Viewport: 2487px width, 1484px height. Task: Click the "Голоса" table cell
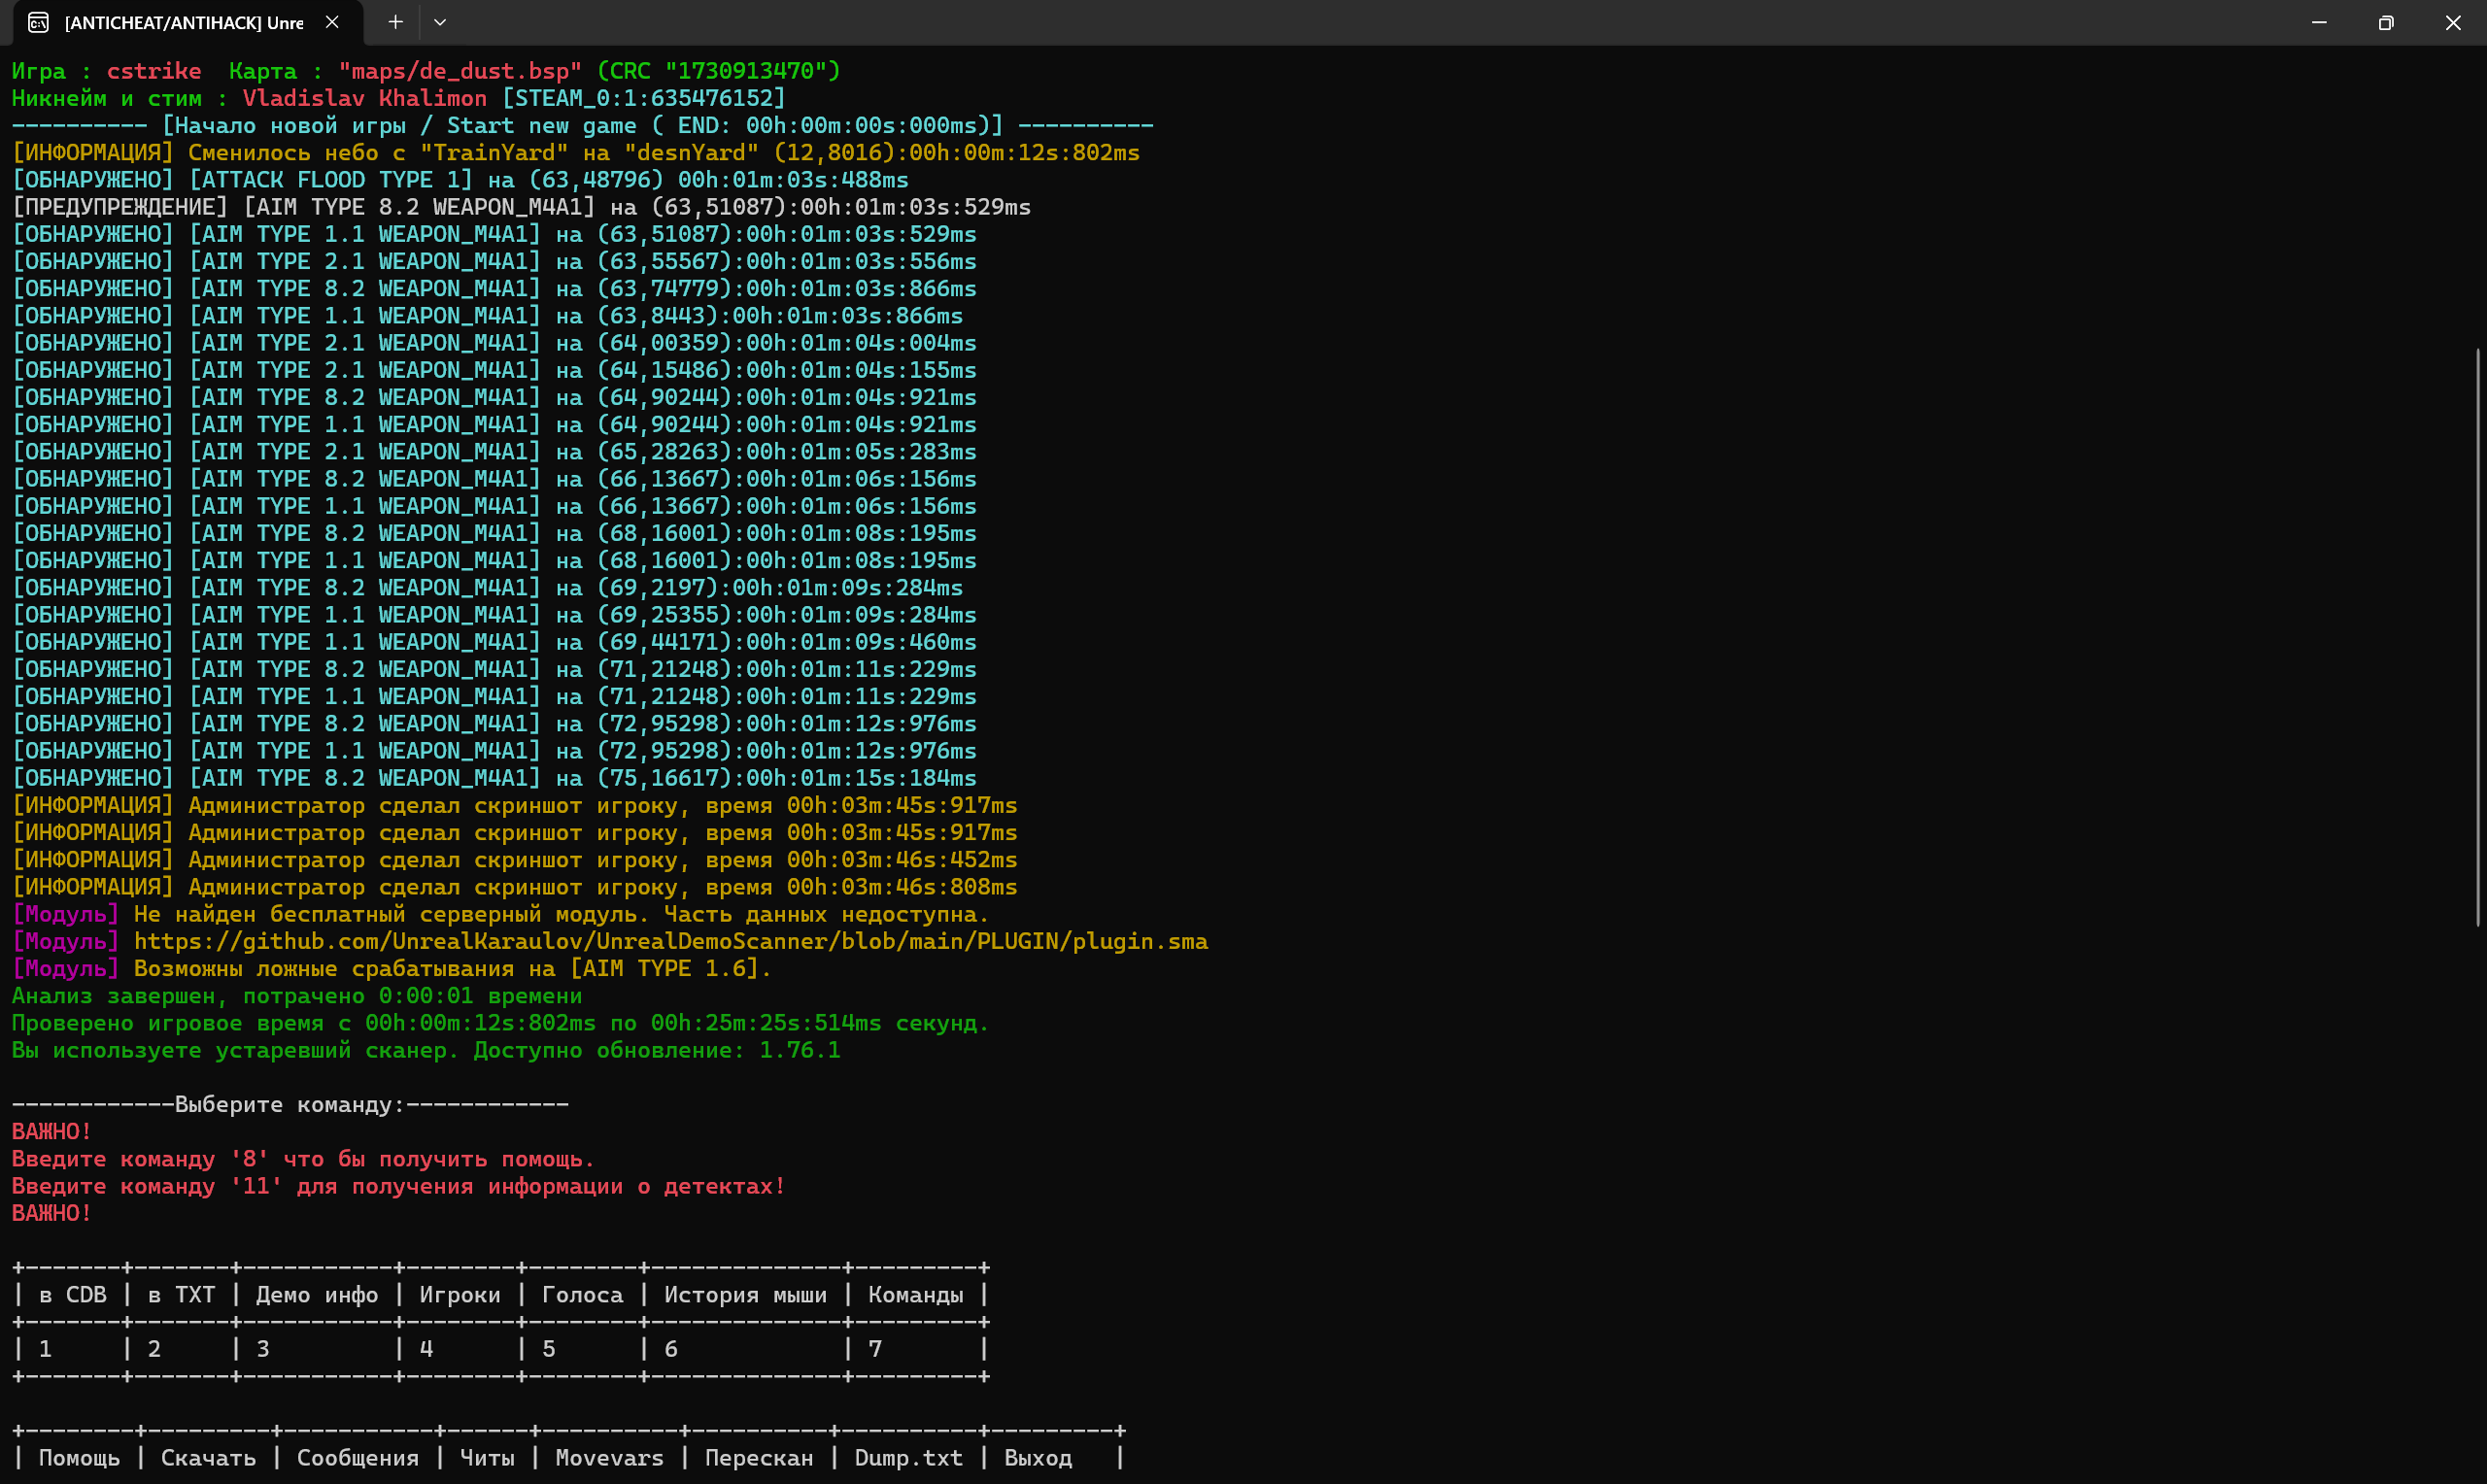tap(582, 1295)
